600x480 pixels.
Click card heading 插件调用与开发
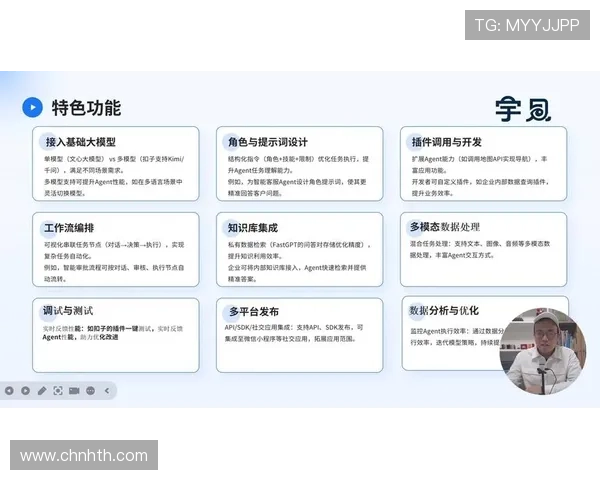click(x=447, y=142)
